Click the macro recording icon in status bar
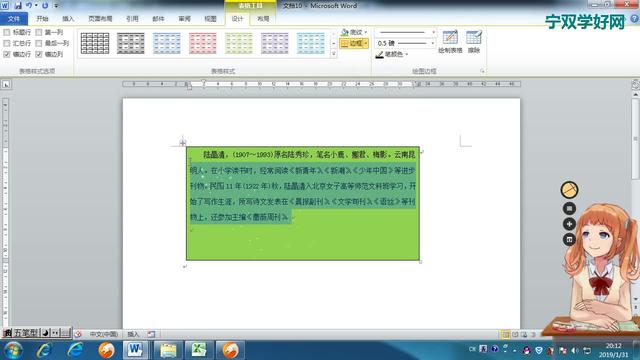The width and height of the screenshot is (640, 360). click(151, 334)
